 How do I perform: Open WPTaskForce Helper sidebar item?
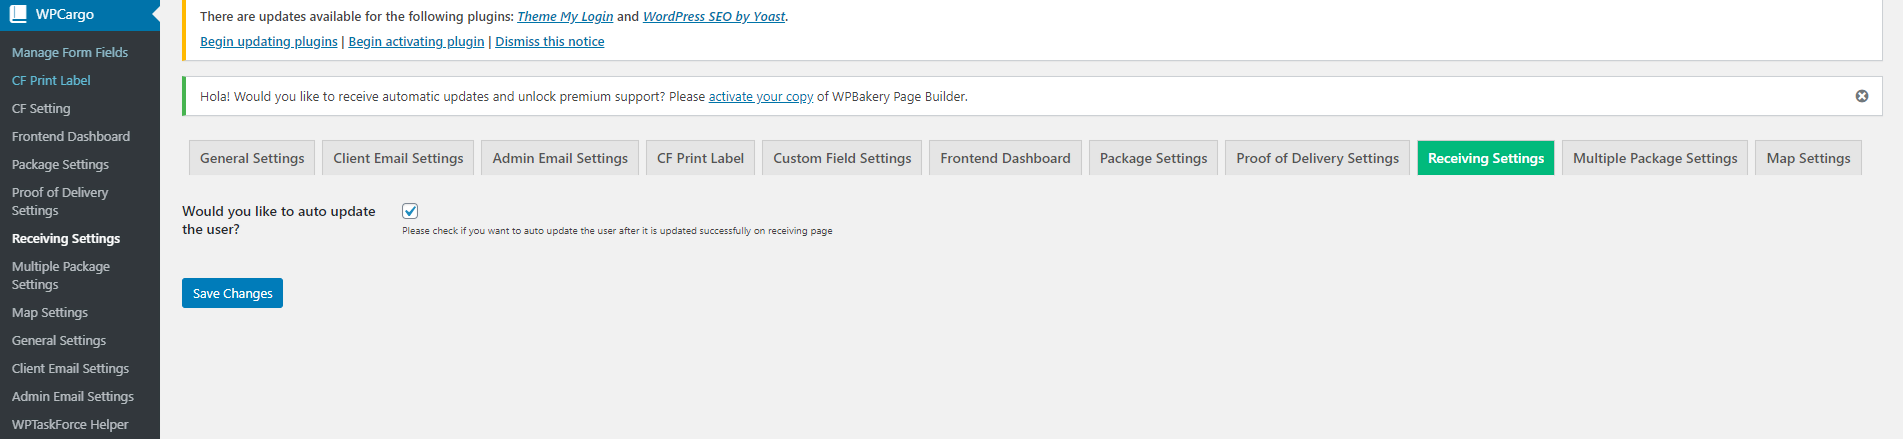[x=70, y=424]
